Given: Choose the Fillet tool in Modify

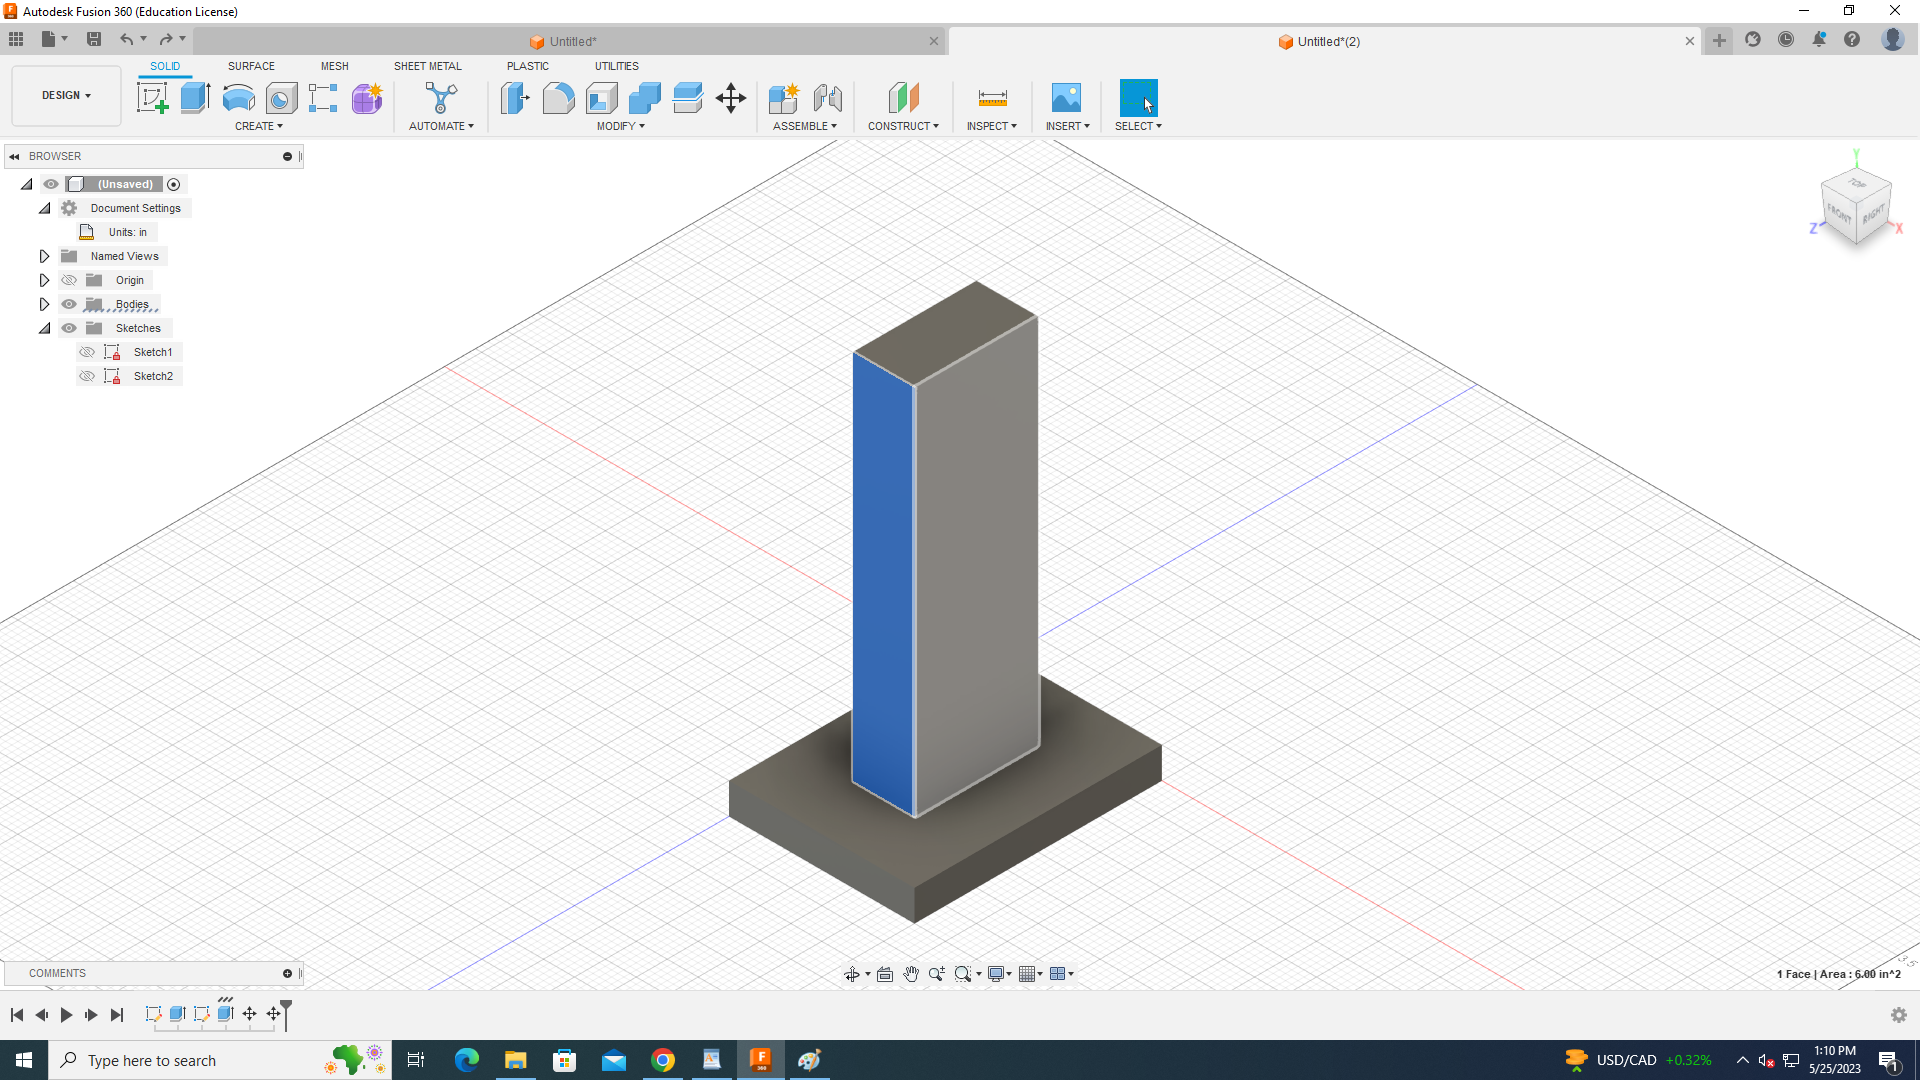Looking at the screenshot, I should [558, 98].
